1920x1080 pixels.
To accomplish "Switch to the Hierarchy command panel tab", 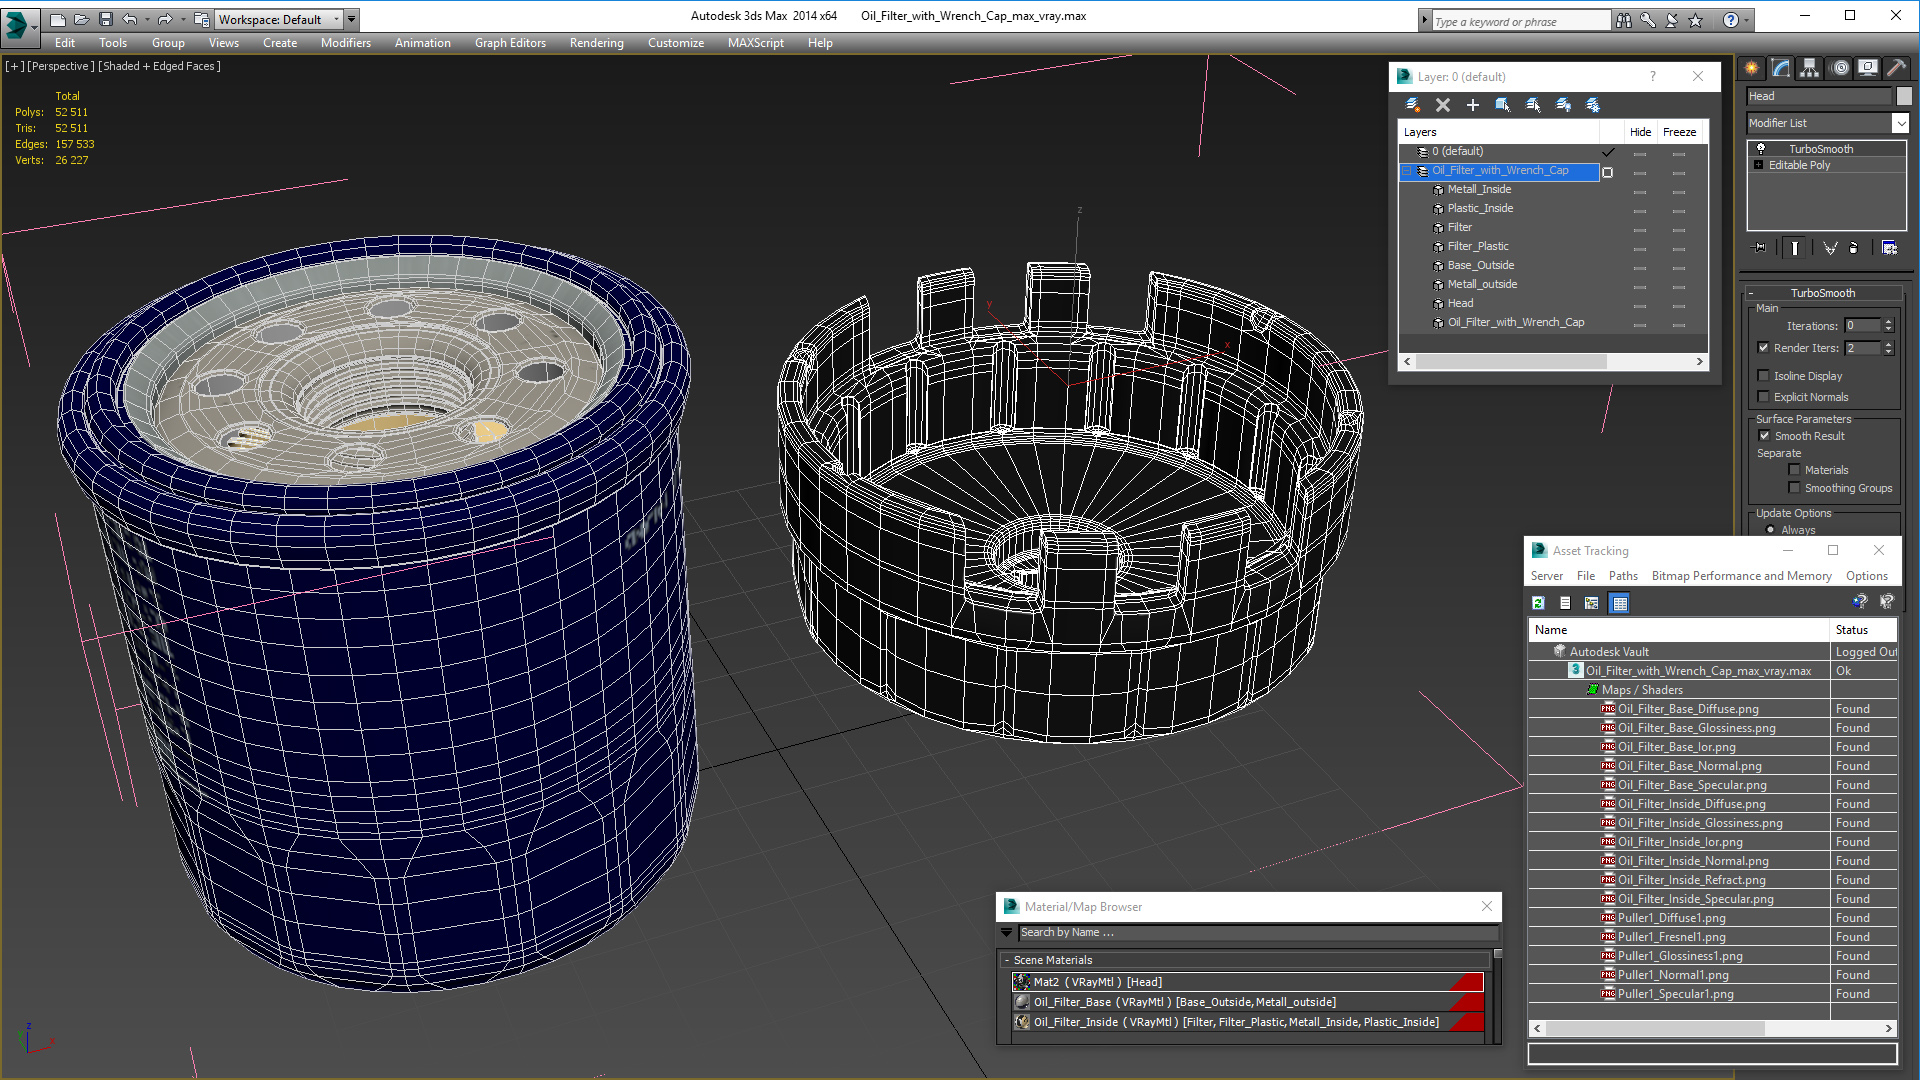I will tap(1810, 68).
